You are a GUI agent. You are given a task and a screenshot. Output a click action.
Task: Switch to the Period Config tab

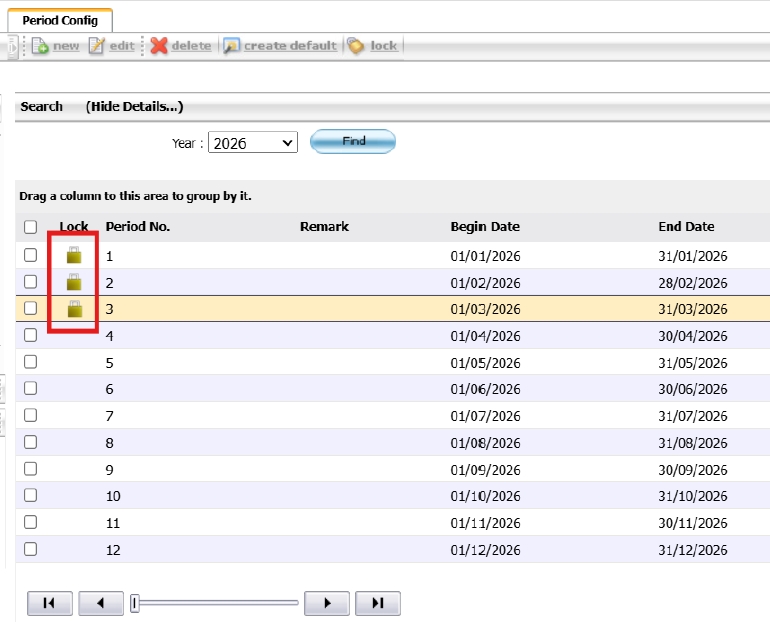point(60,20)
